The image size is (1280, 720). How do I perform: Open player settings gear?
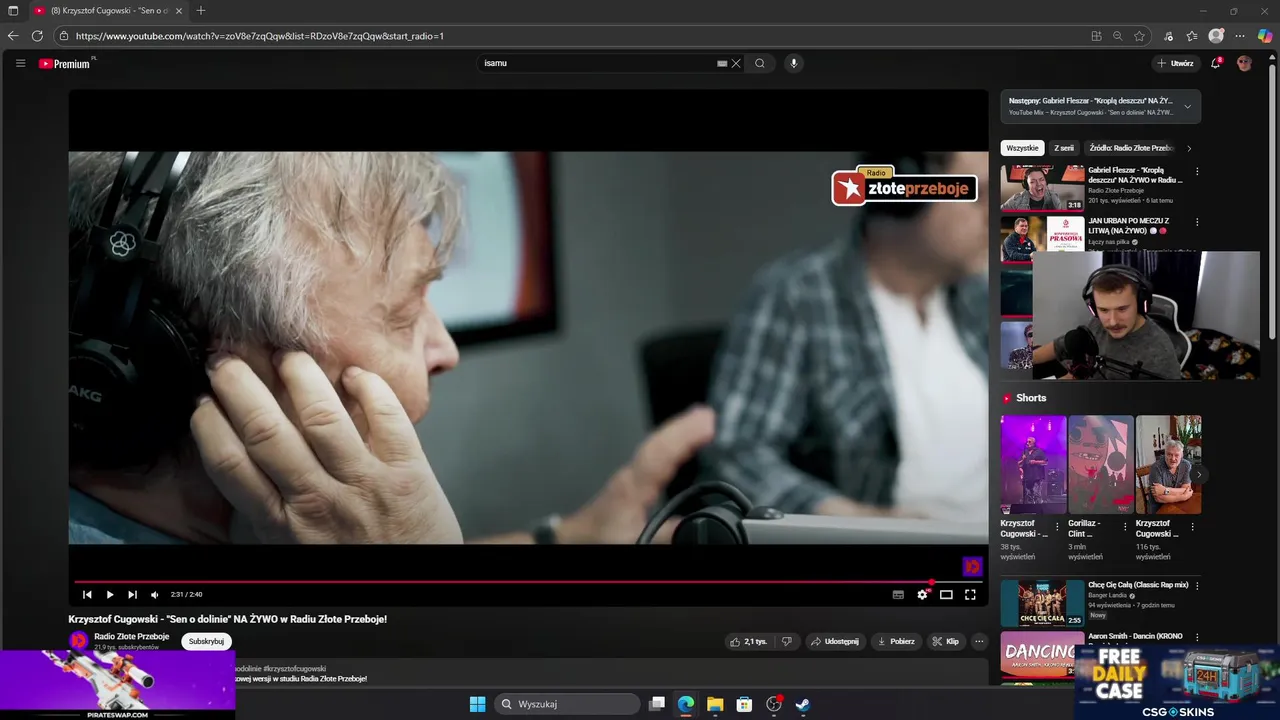[x=922, y=594]
